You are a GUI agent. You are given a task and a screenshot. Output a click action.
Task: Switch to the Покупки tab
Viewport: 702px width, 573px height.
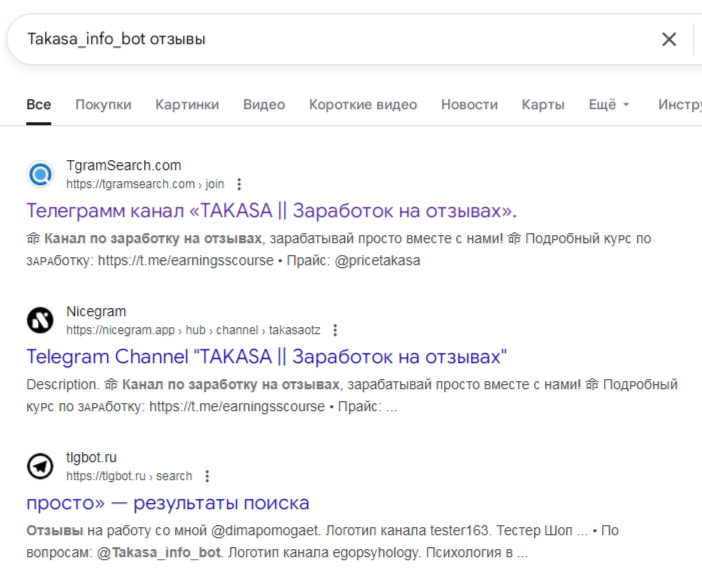point(103,105)
